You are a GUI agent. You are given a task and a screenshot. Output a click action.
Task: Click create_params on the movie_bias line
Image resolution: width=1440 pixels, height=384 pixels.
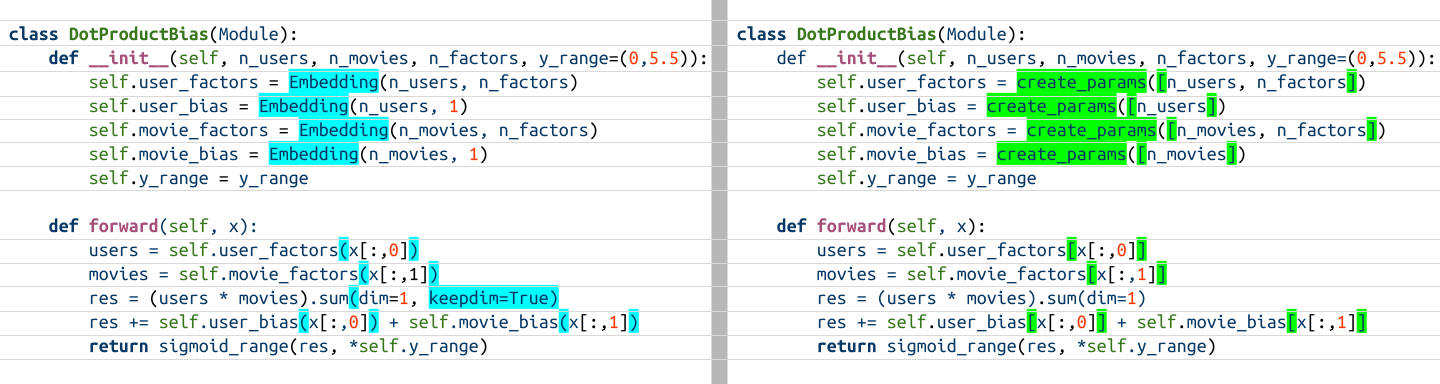1061,154
